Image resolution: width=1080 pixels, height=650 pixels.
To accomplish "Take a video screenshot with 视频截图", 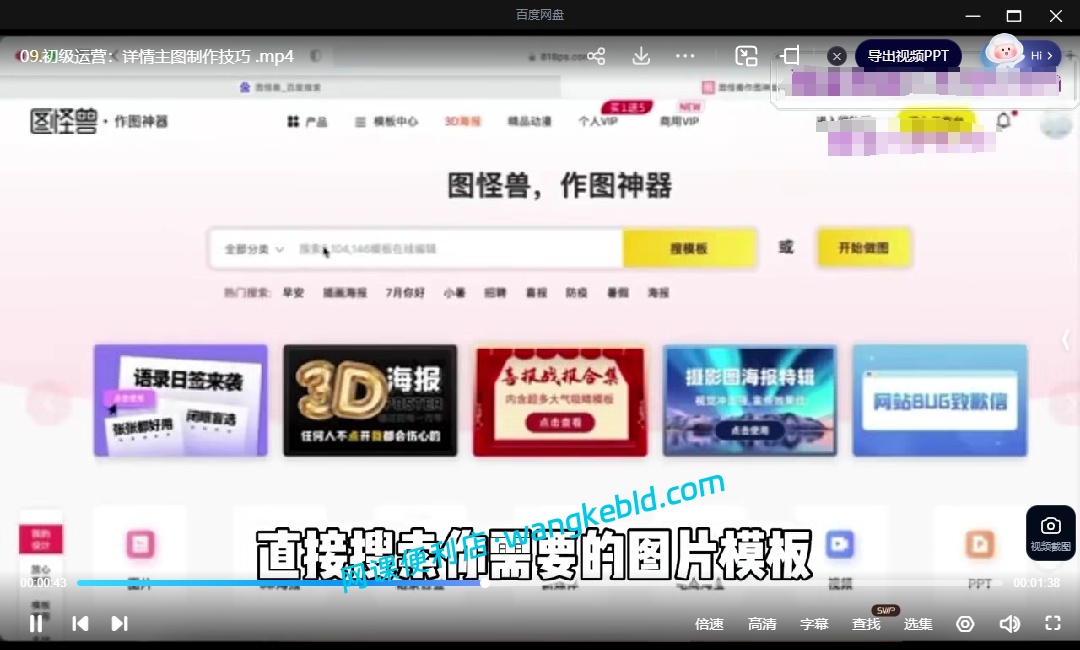I will click(x=1050, y=534).
